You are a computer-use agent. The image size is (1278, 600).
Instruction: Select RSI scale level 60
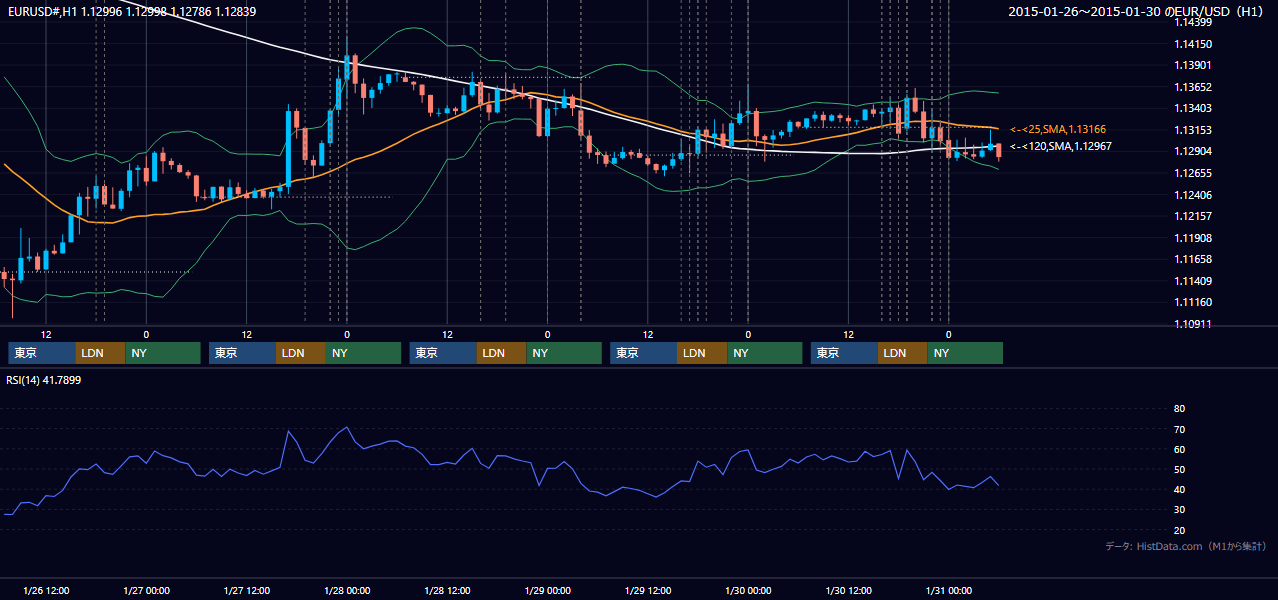1179,449
